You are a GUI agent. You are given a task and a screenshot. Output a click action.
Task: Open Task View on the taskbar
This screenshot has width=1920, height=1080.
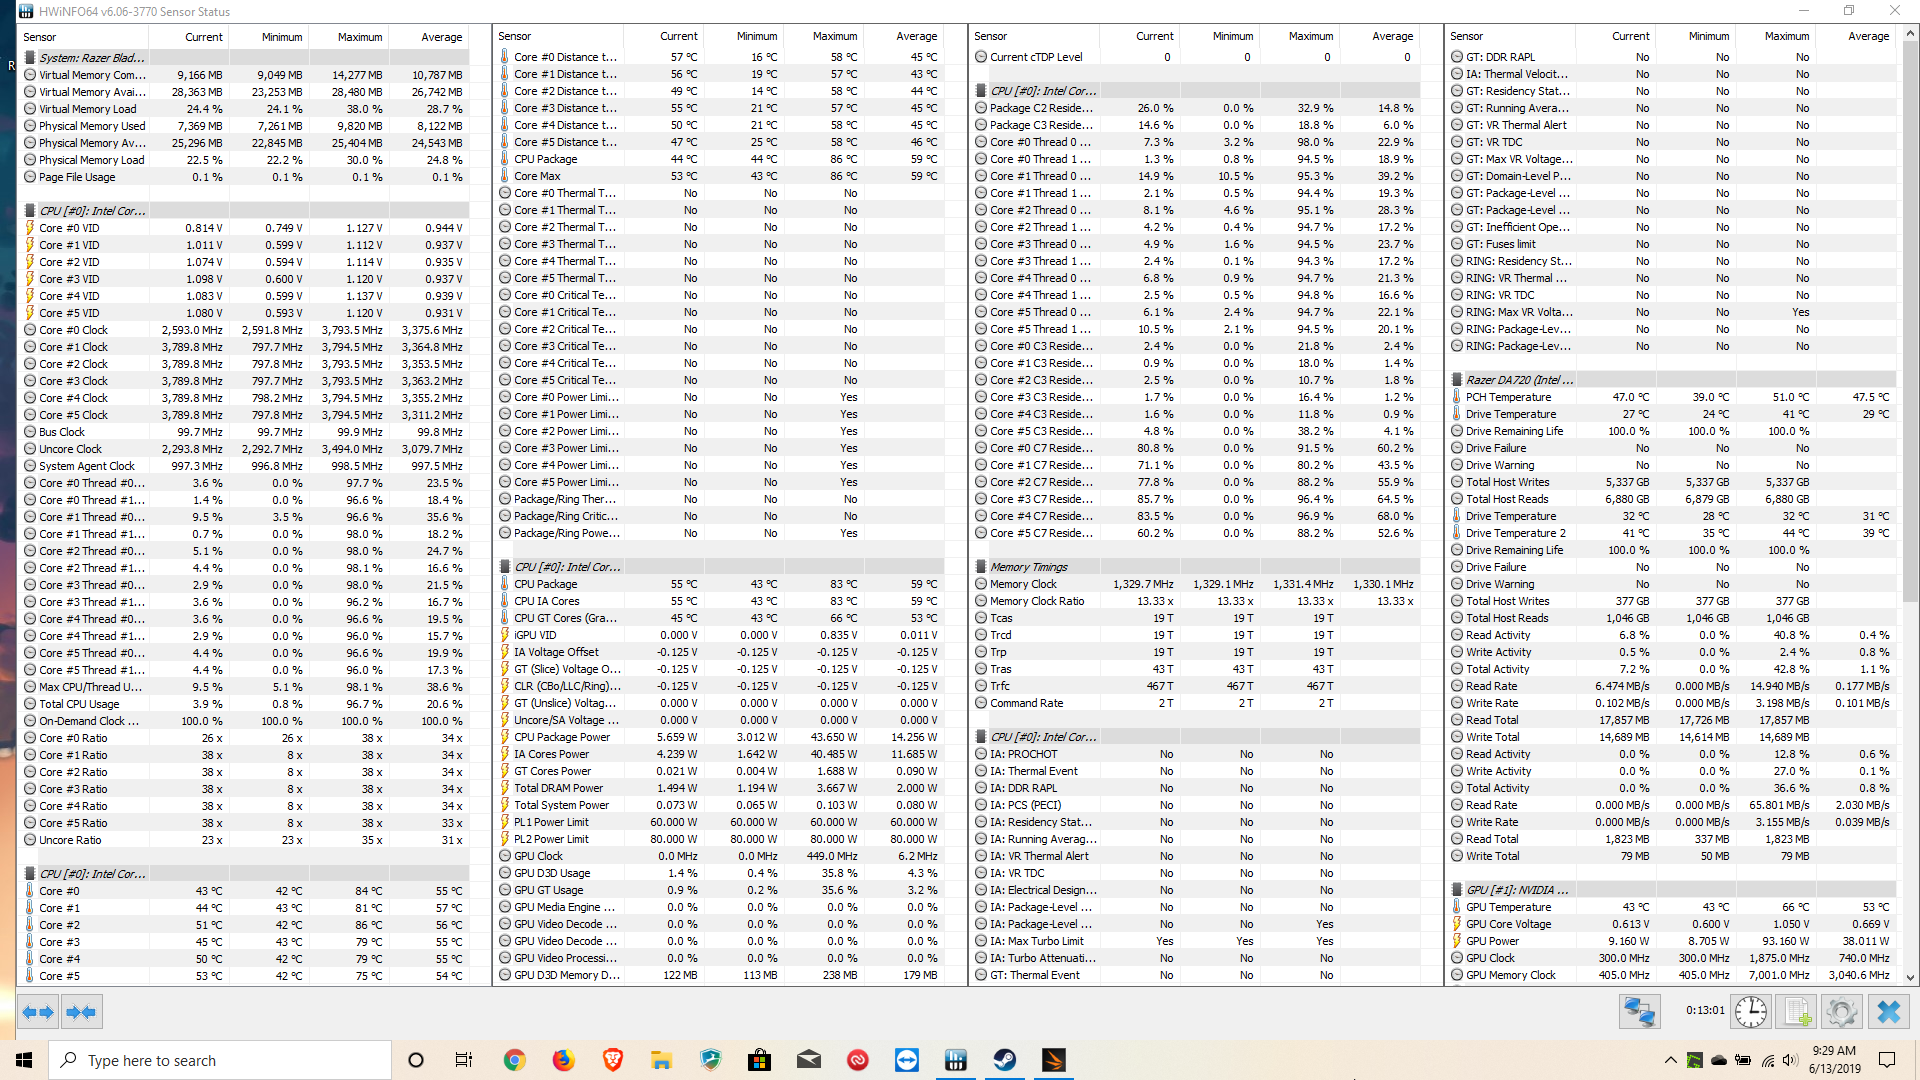[x=464, y=1060]
